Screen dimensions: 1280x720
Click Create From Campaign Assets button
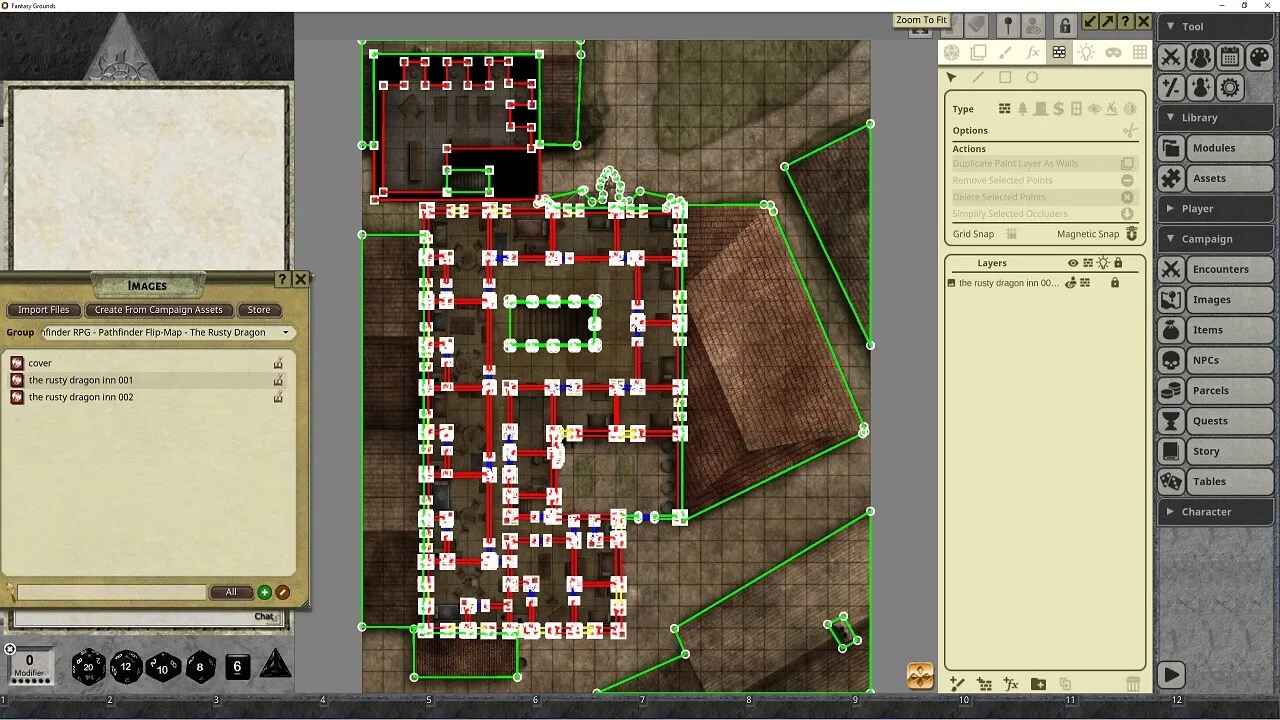click(159, 310)
